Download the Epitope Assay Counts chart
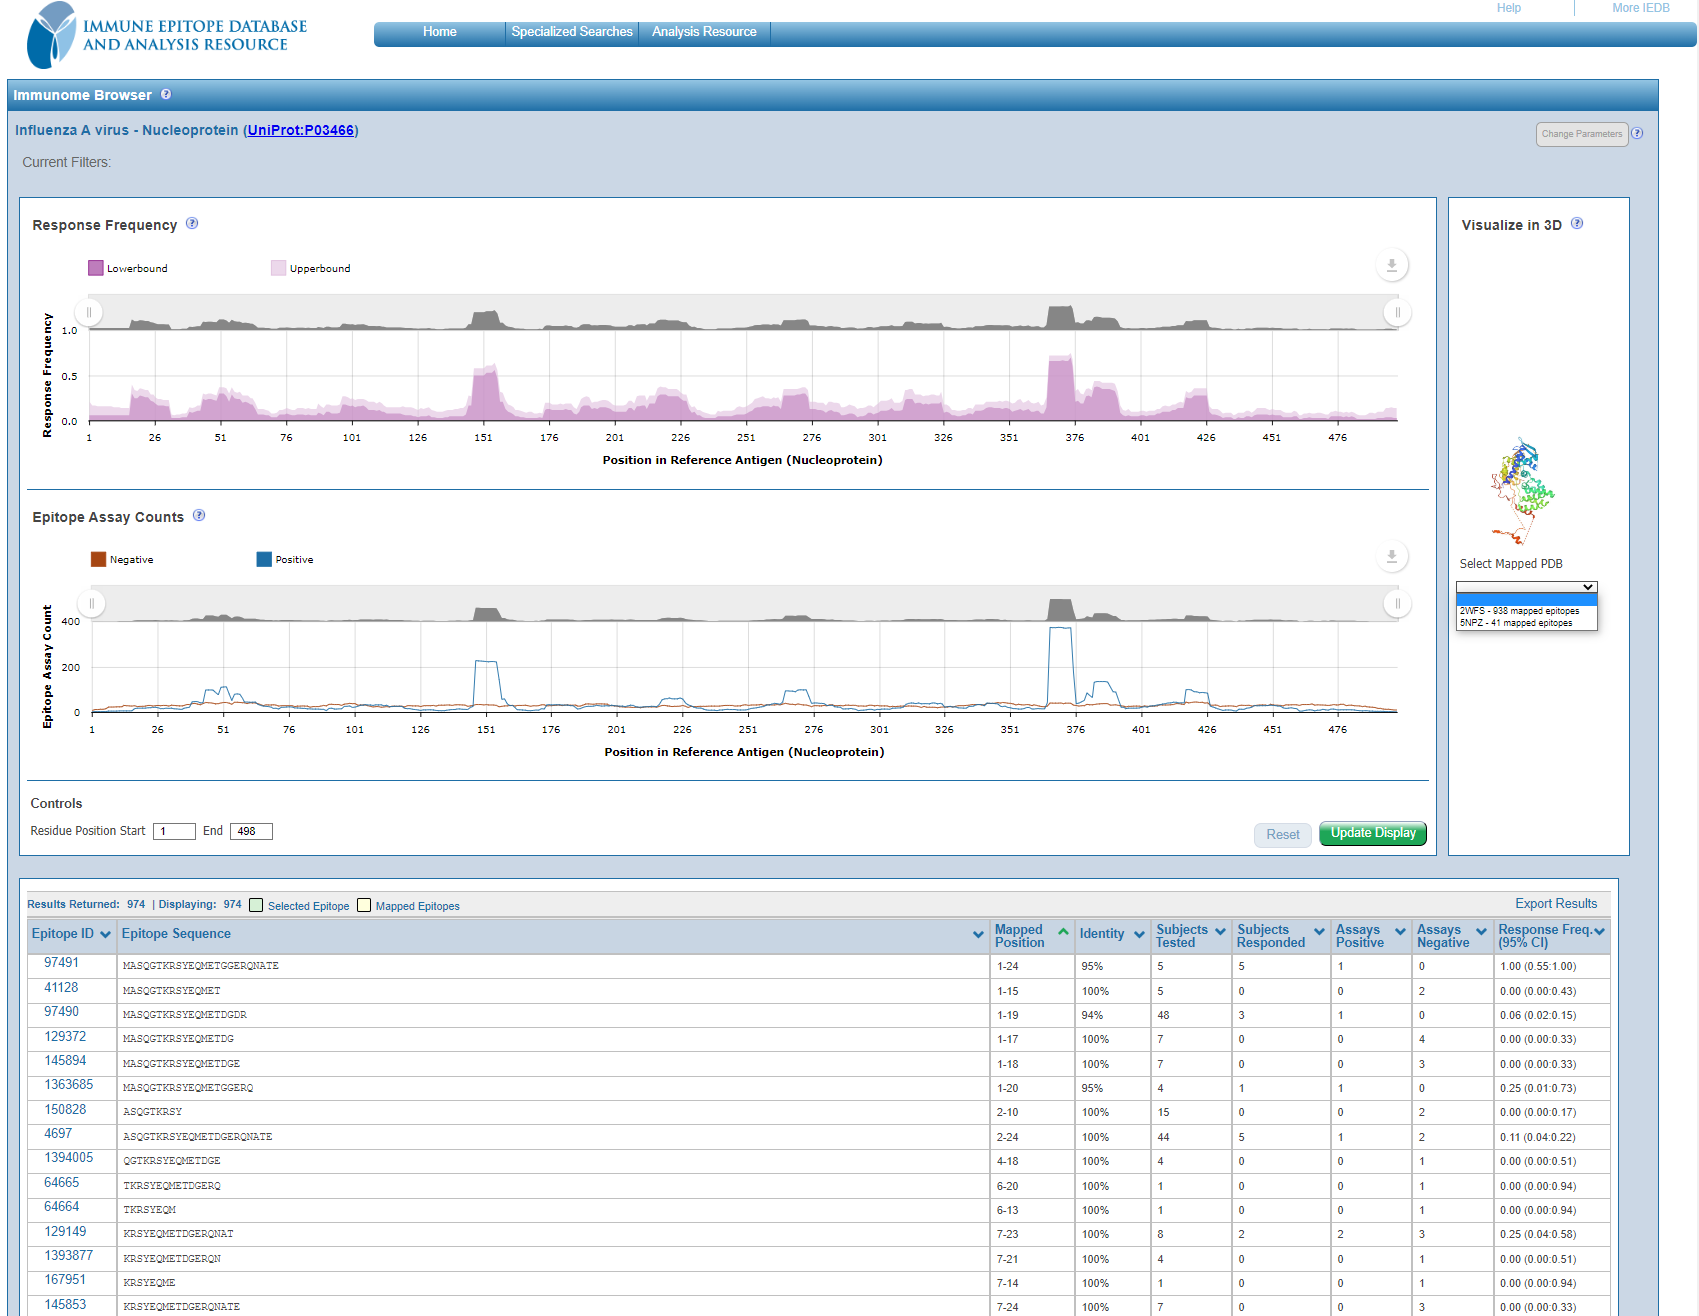 pos(1391,557)
